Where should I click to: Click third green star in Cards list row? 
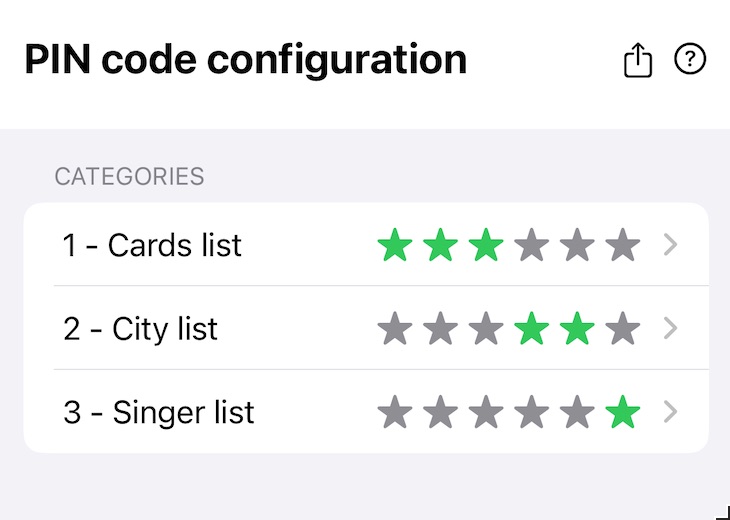(x=486, y=244)
